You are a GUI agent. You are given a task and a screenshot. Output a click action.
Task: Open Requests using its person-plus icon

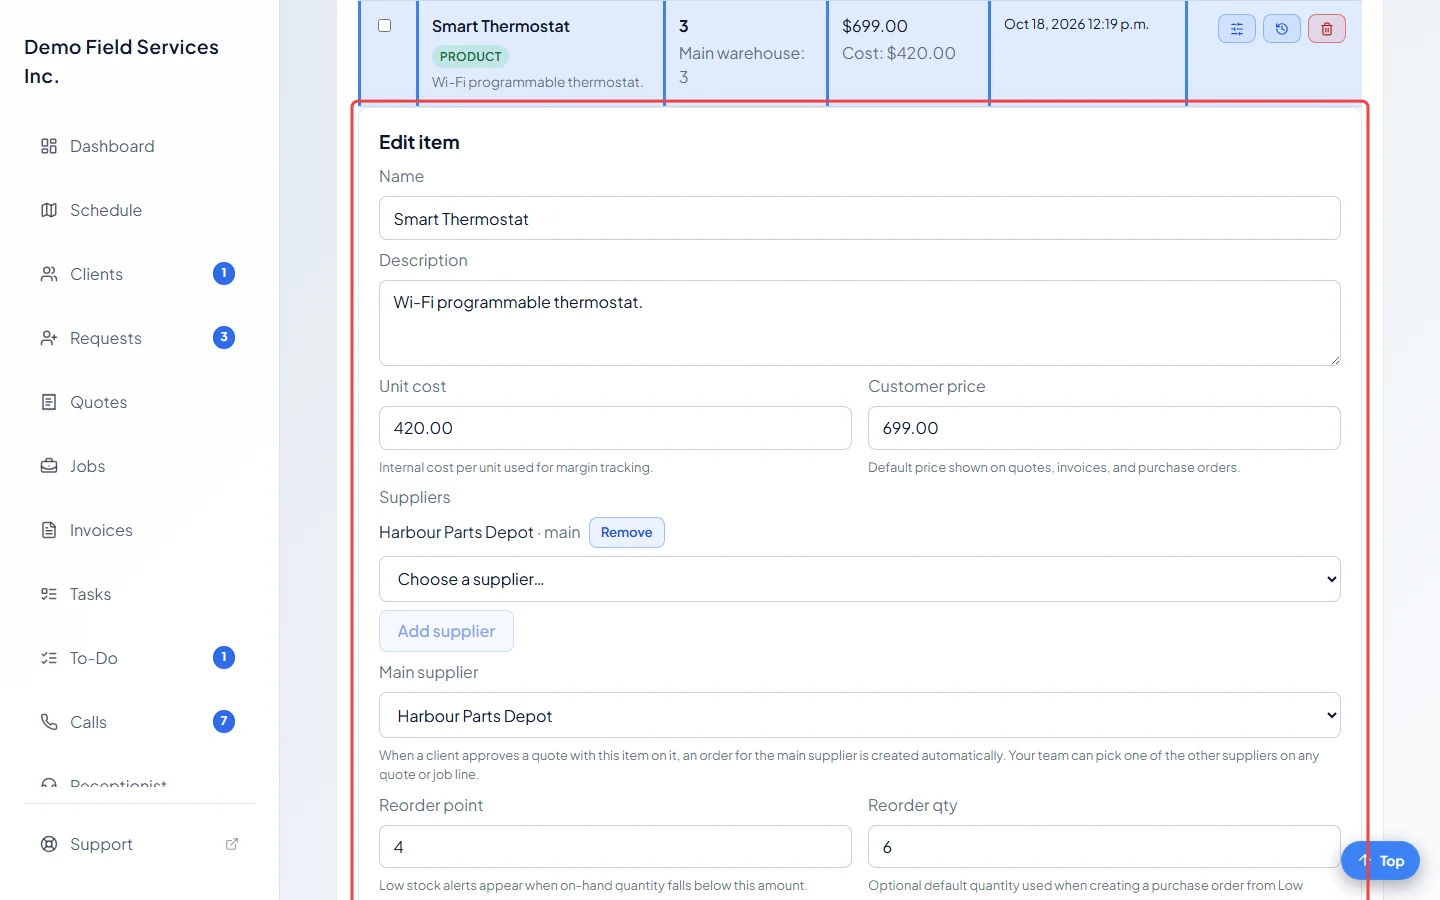coord(49,338)
